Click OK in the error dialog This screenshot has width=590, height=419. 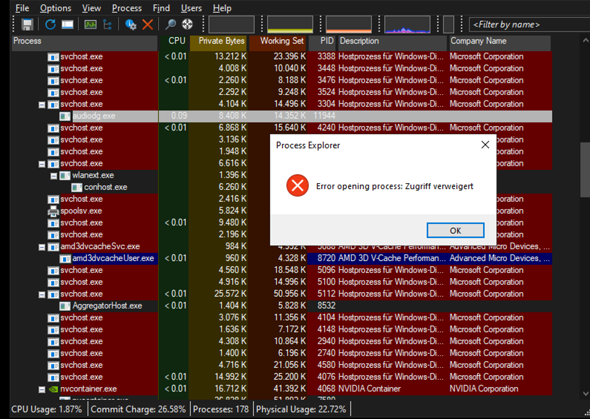[455, 230]
